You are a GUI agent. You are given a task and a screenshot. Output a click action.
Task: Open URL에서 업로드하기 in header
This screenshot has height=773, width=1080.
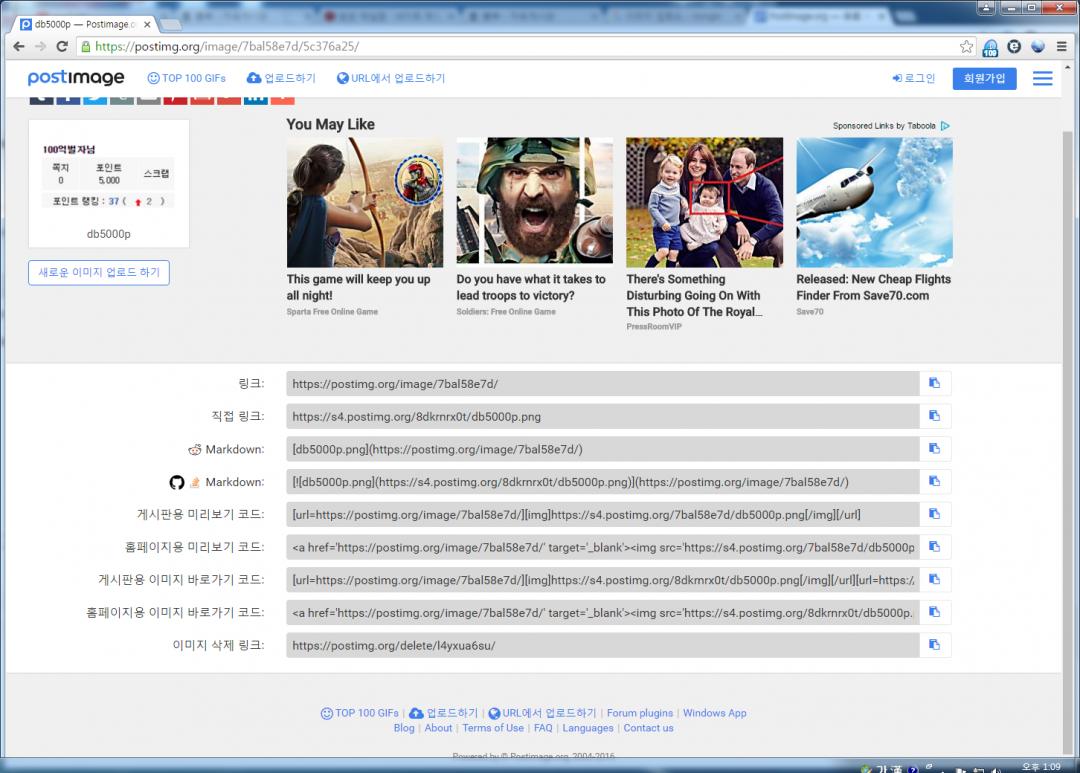[391, 78]
